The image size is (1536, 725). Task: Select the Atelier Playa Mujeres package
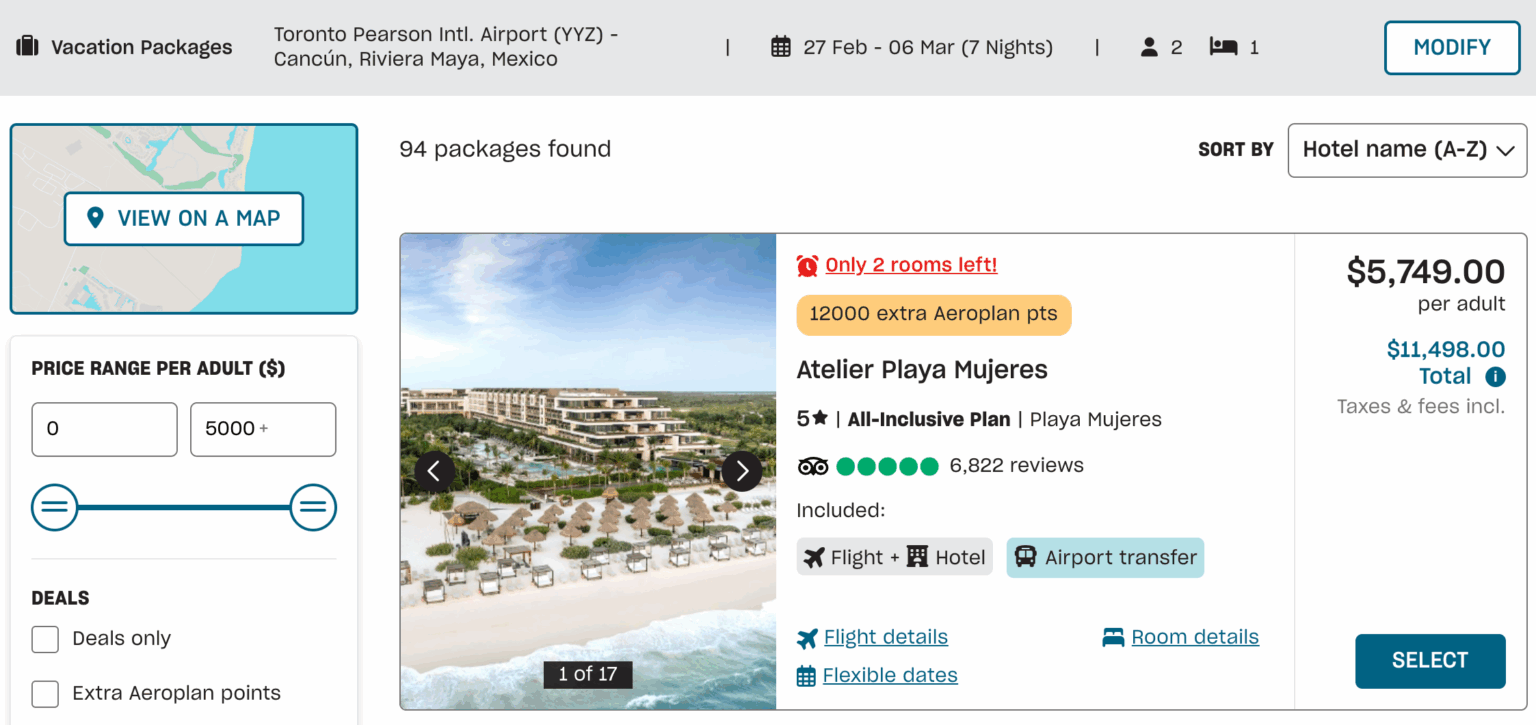pyautogui.click(x=1430, y=661)
